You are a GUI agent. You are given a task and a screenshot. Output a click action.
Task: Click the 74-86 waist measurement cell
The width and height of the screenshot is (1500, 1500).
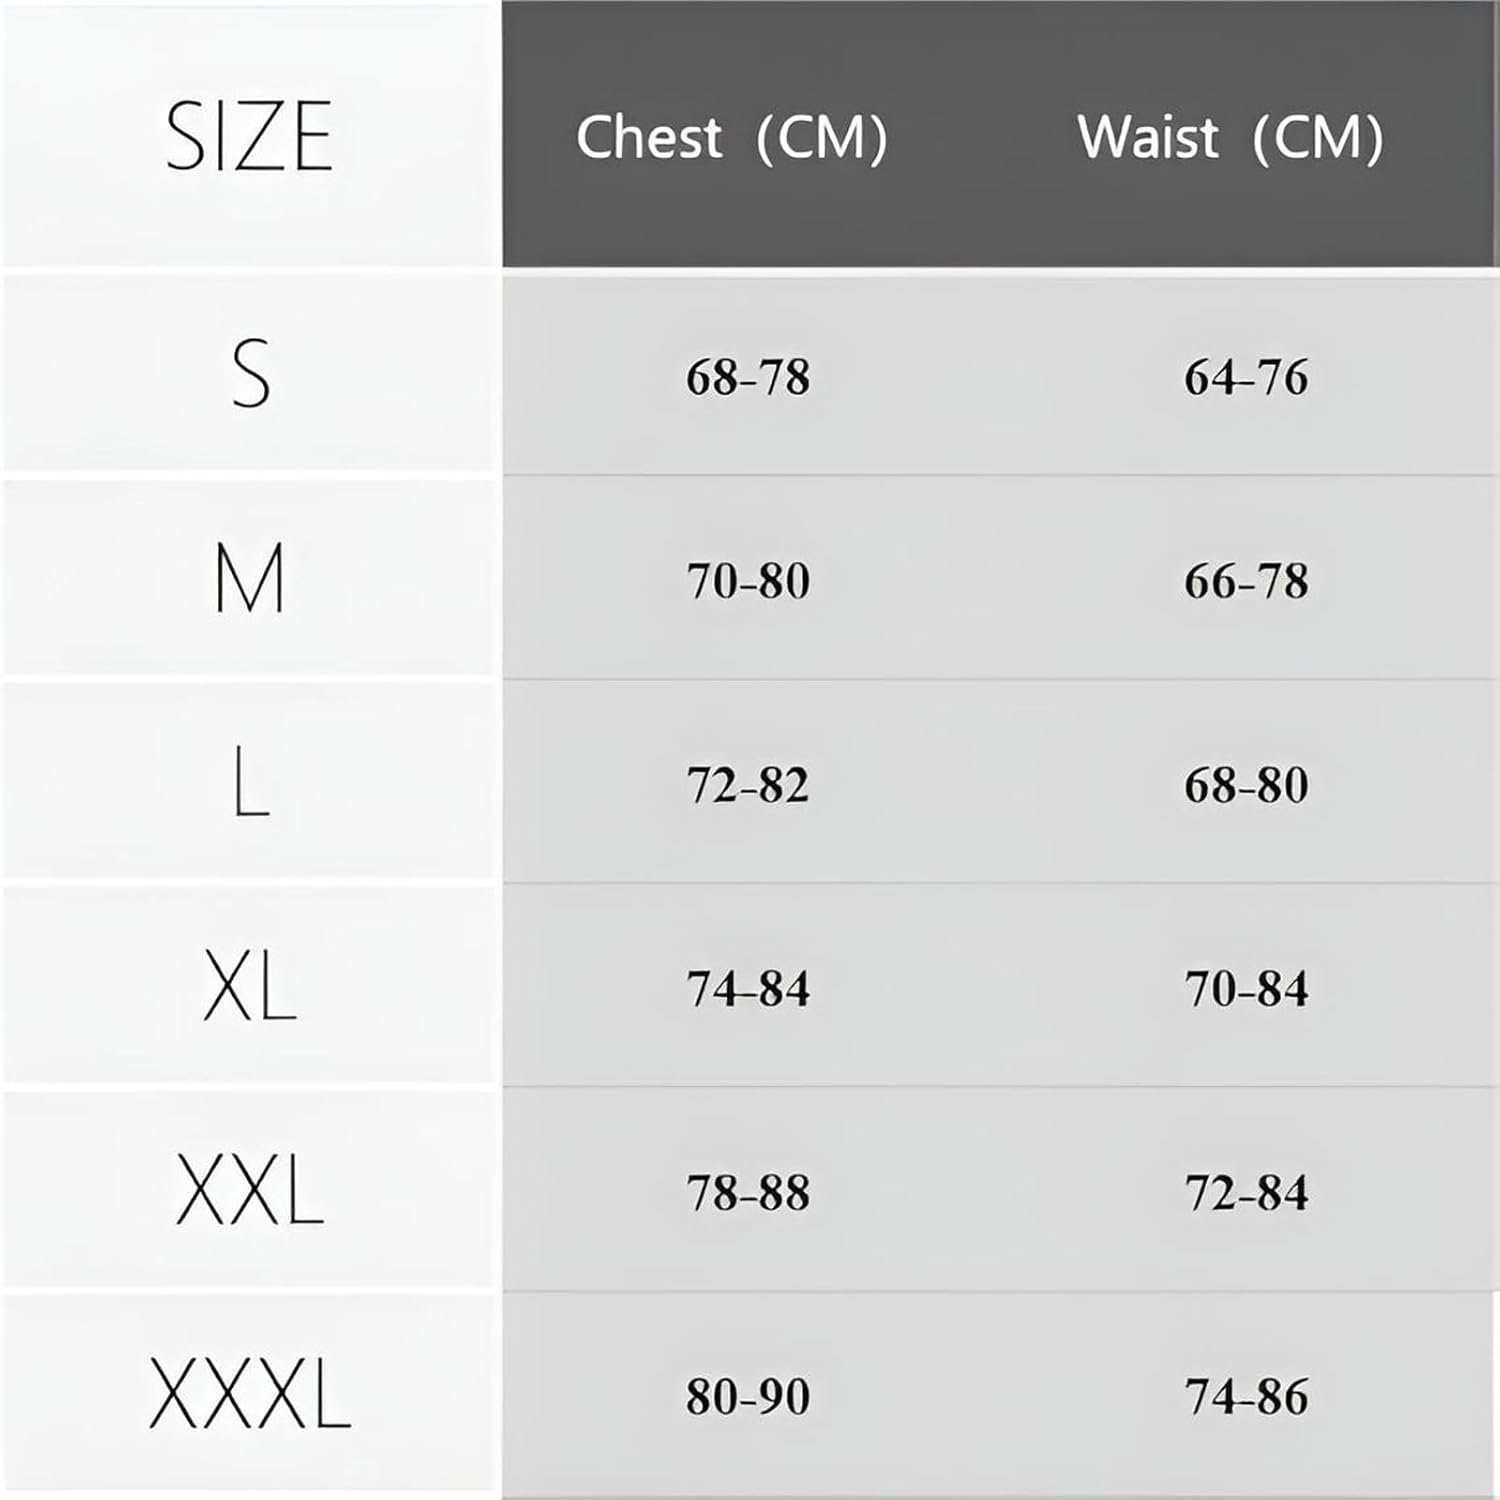click(1246, 1397)
